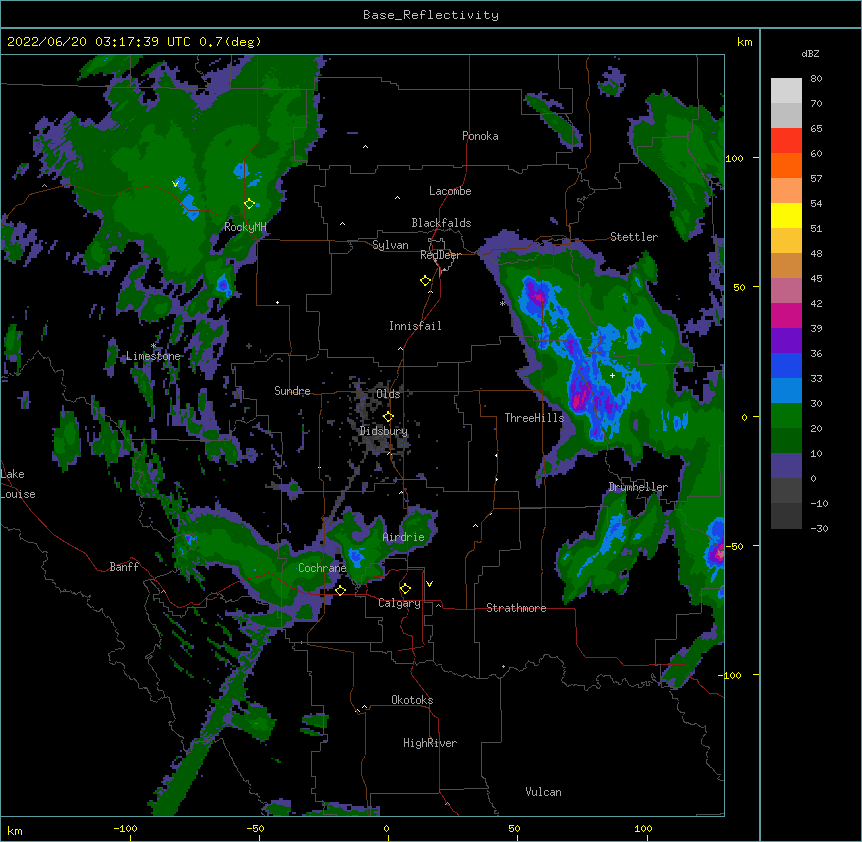
Task: Pick the dark green 10-20 dBZ swatch
Action: pyautogui.click(x=786, y=440)
